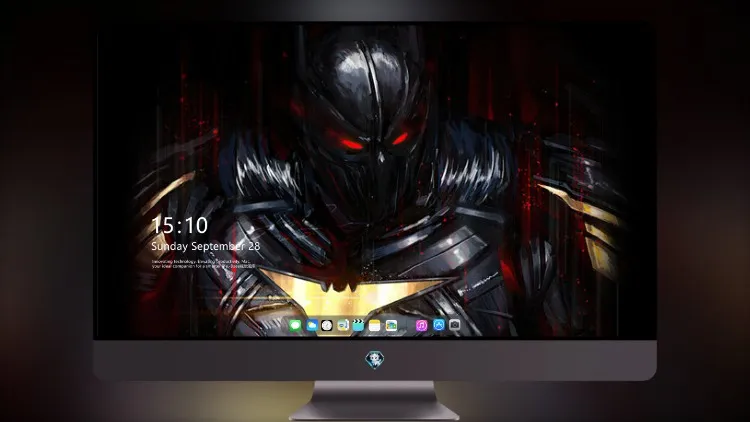This screenshot has width=750, height=422.
Task: Open the Clips clapperboard app in dock
Action: (359, 326)
